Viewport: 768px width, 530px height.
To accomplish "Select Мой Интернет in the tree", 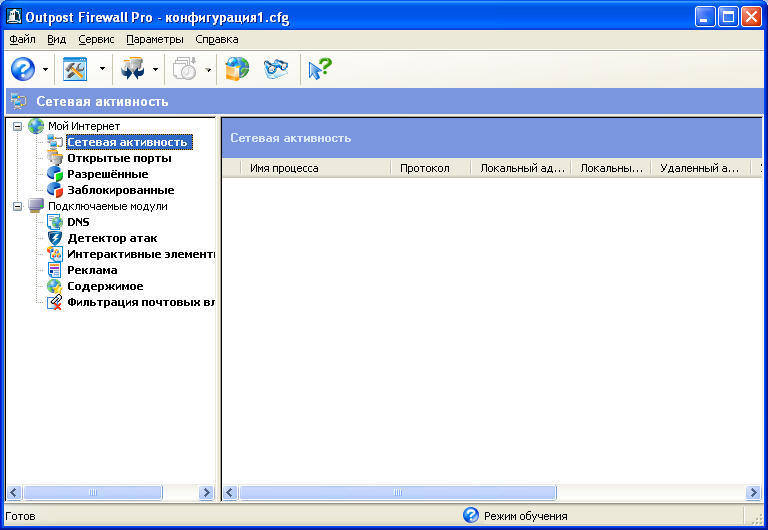I will click(84, 126).
